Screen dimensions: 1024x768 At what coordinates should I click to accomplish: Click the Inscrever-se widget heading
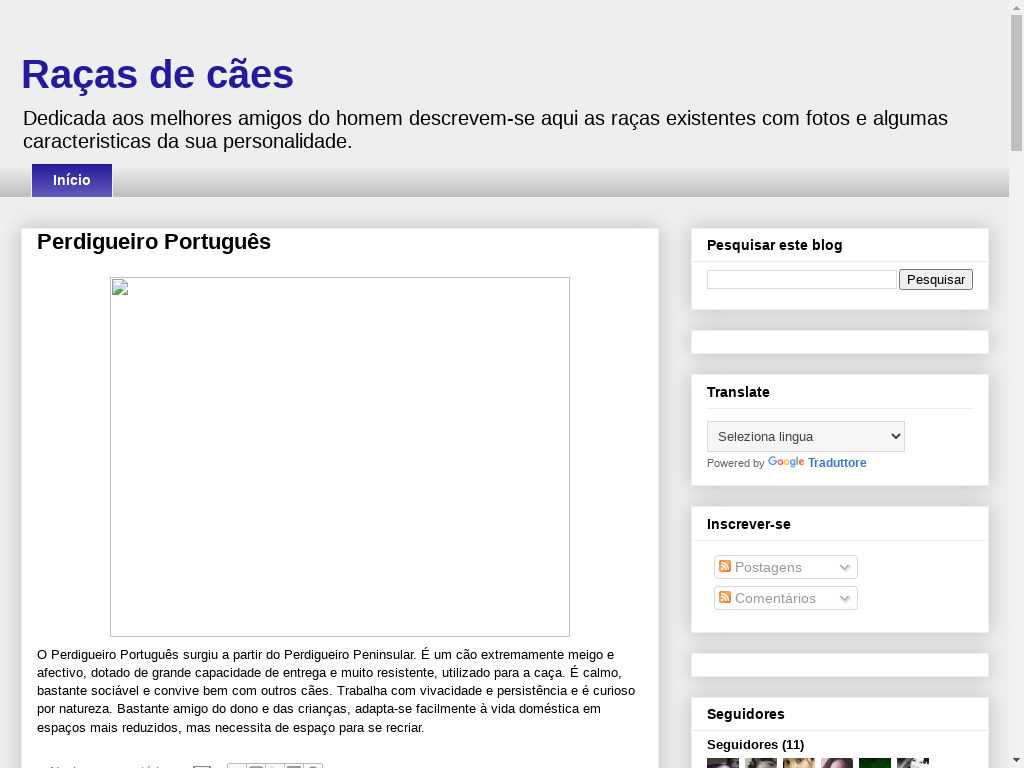(x=748, y=524)
